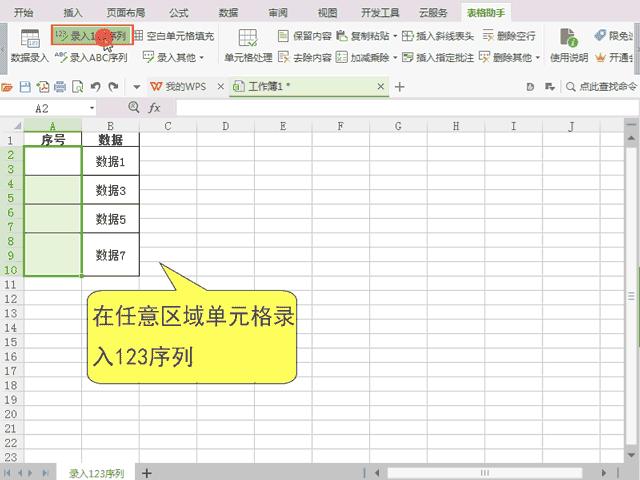Switch to 插入 ribbon tab
The height and width of the screenshot is (480, 640).
coord(73,13)
